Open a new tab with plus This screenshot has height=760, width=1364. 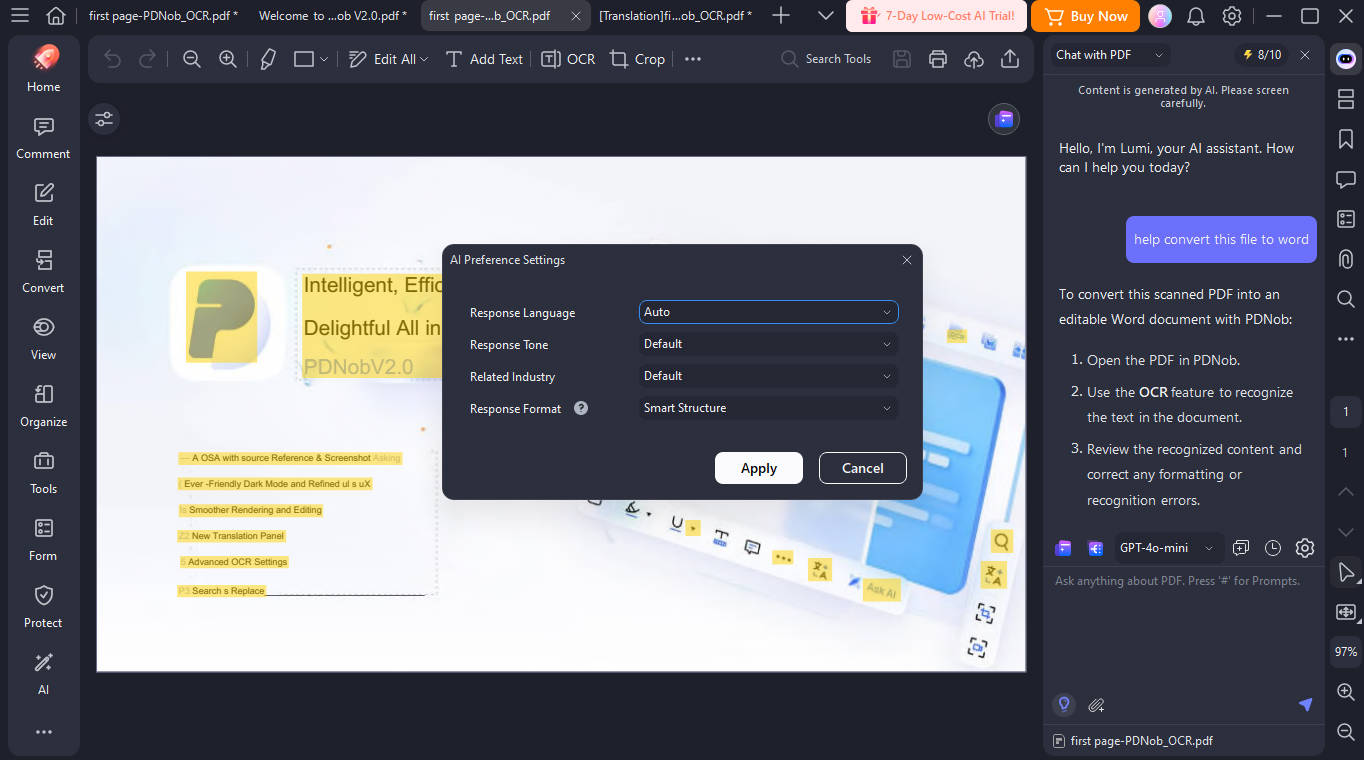(782, 16)
